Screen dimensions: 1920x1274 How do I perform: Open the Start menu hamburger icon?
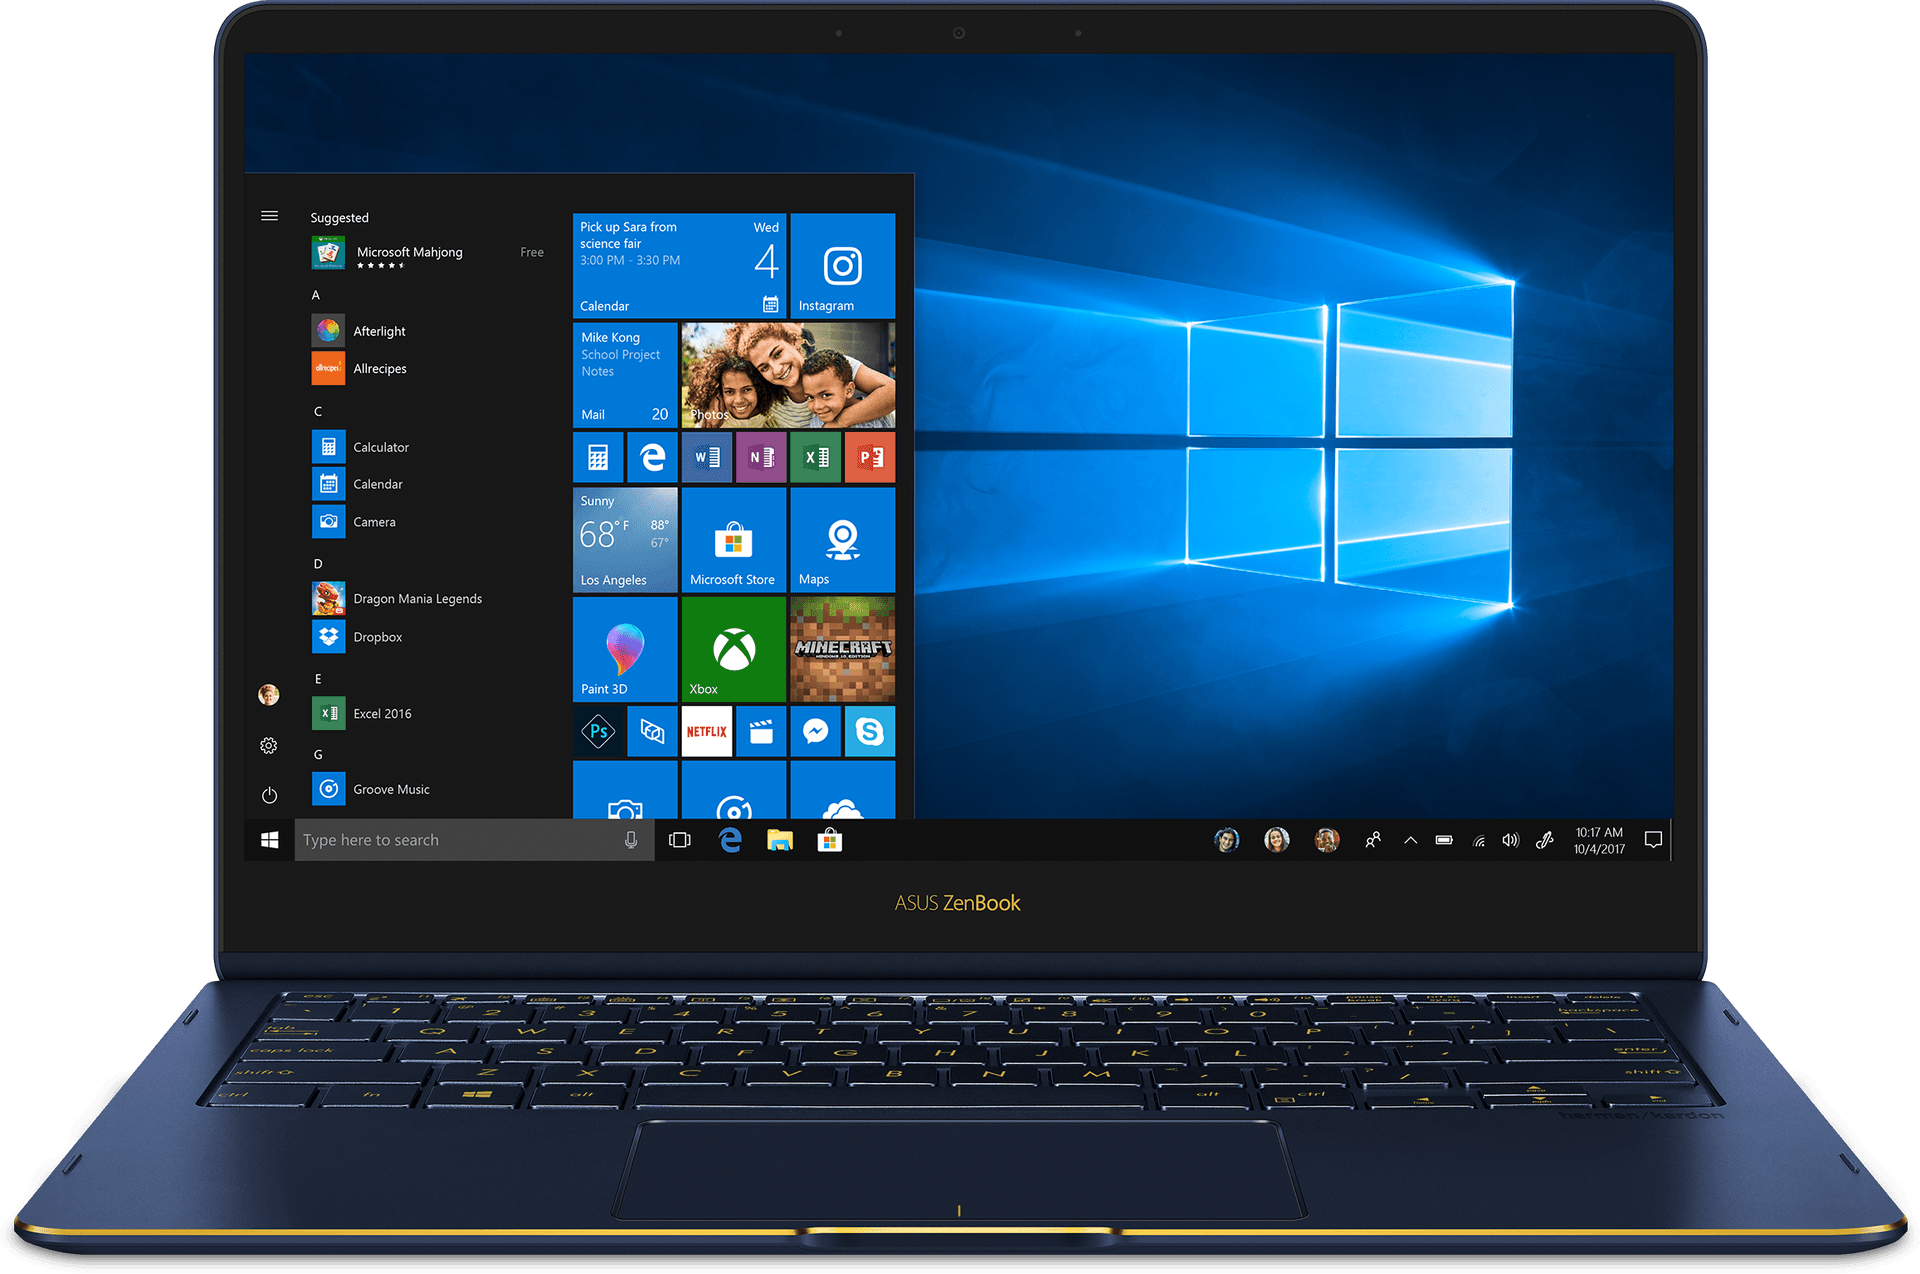(x=269, y=216)
